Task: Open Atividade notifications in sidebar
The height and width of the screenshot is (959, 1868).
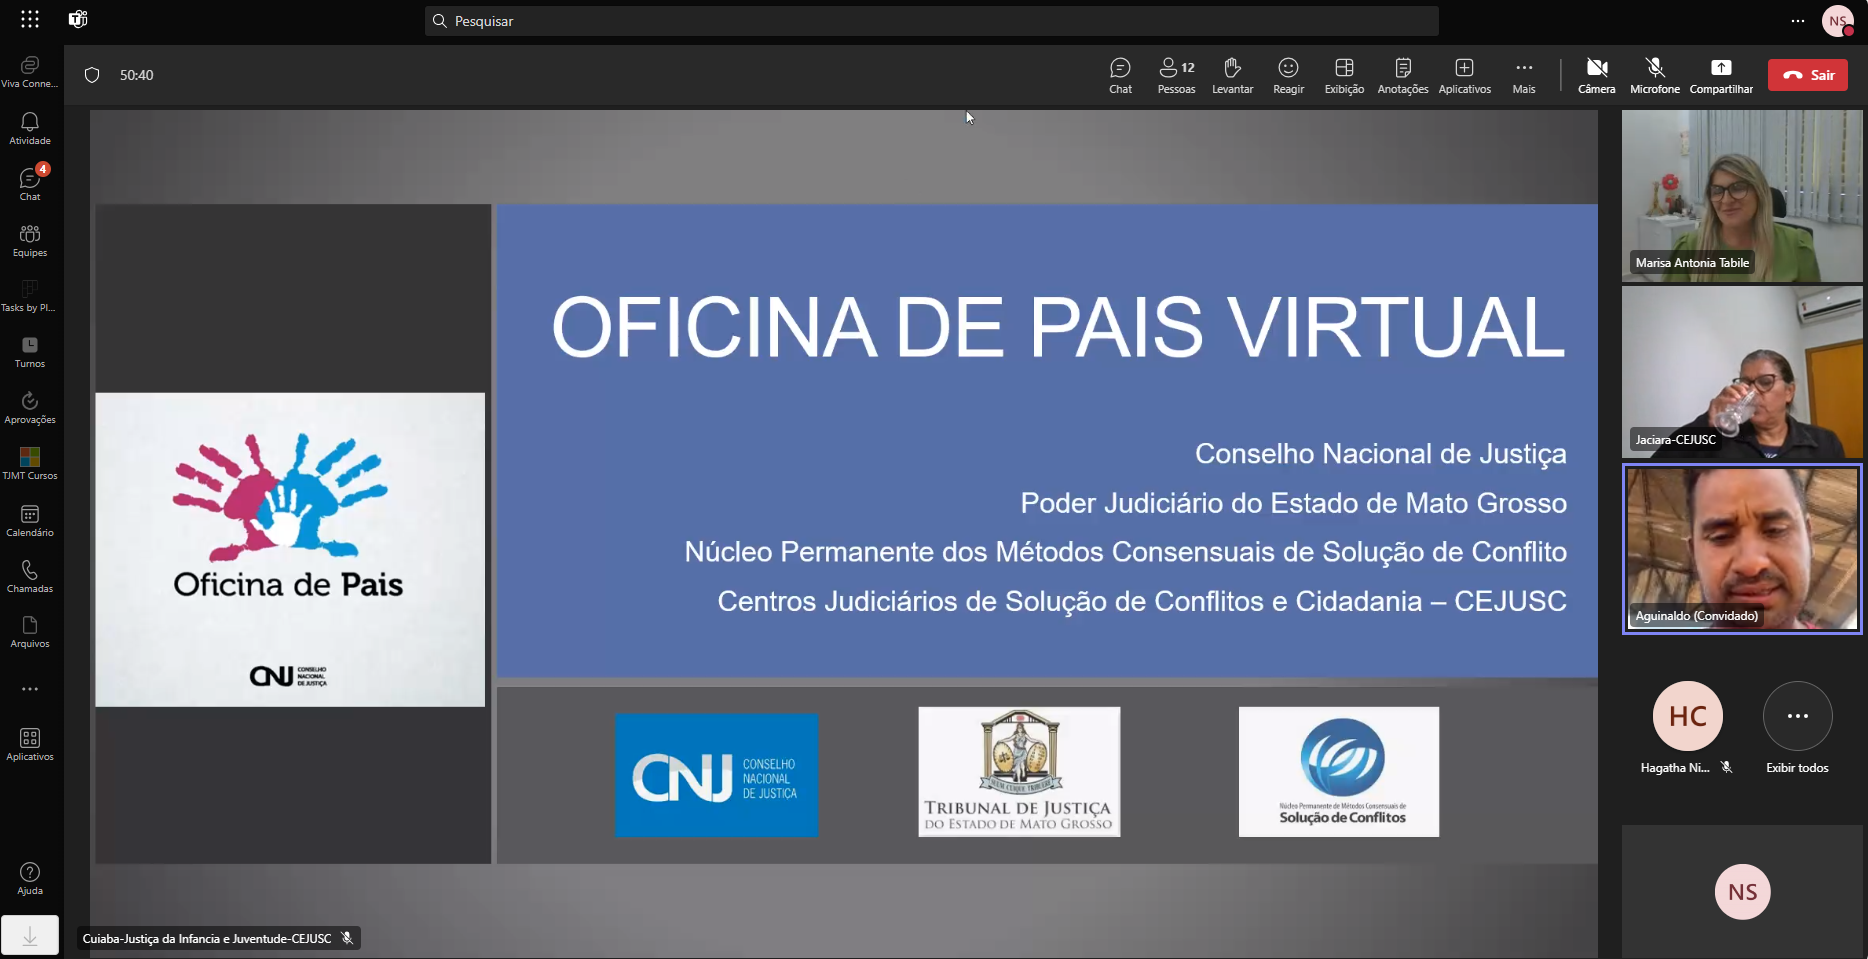Action: tap(30, 128)
